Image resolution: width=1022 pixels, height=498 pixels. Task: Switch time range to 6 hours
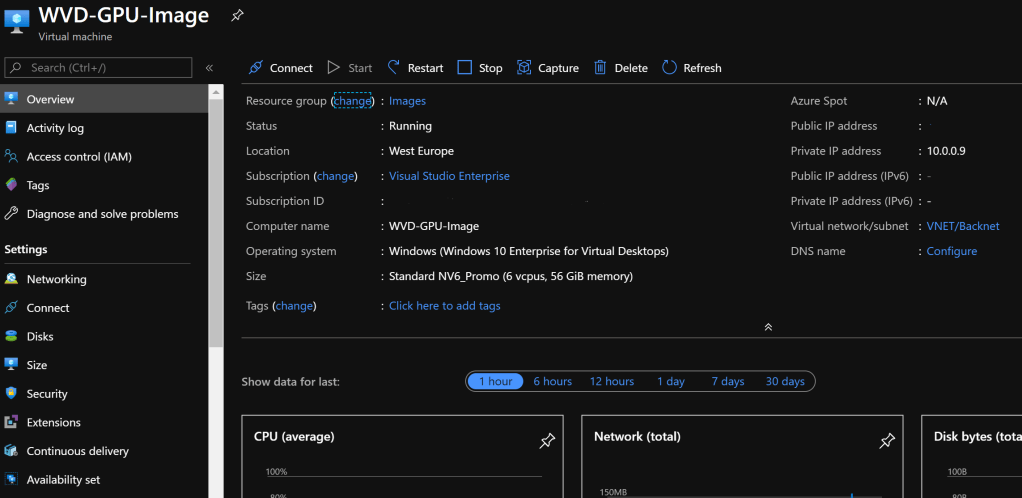coord(552,381)
